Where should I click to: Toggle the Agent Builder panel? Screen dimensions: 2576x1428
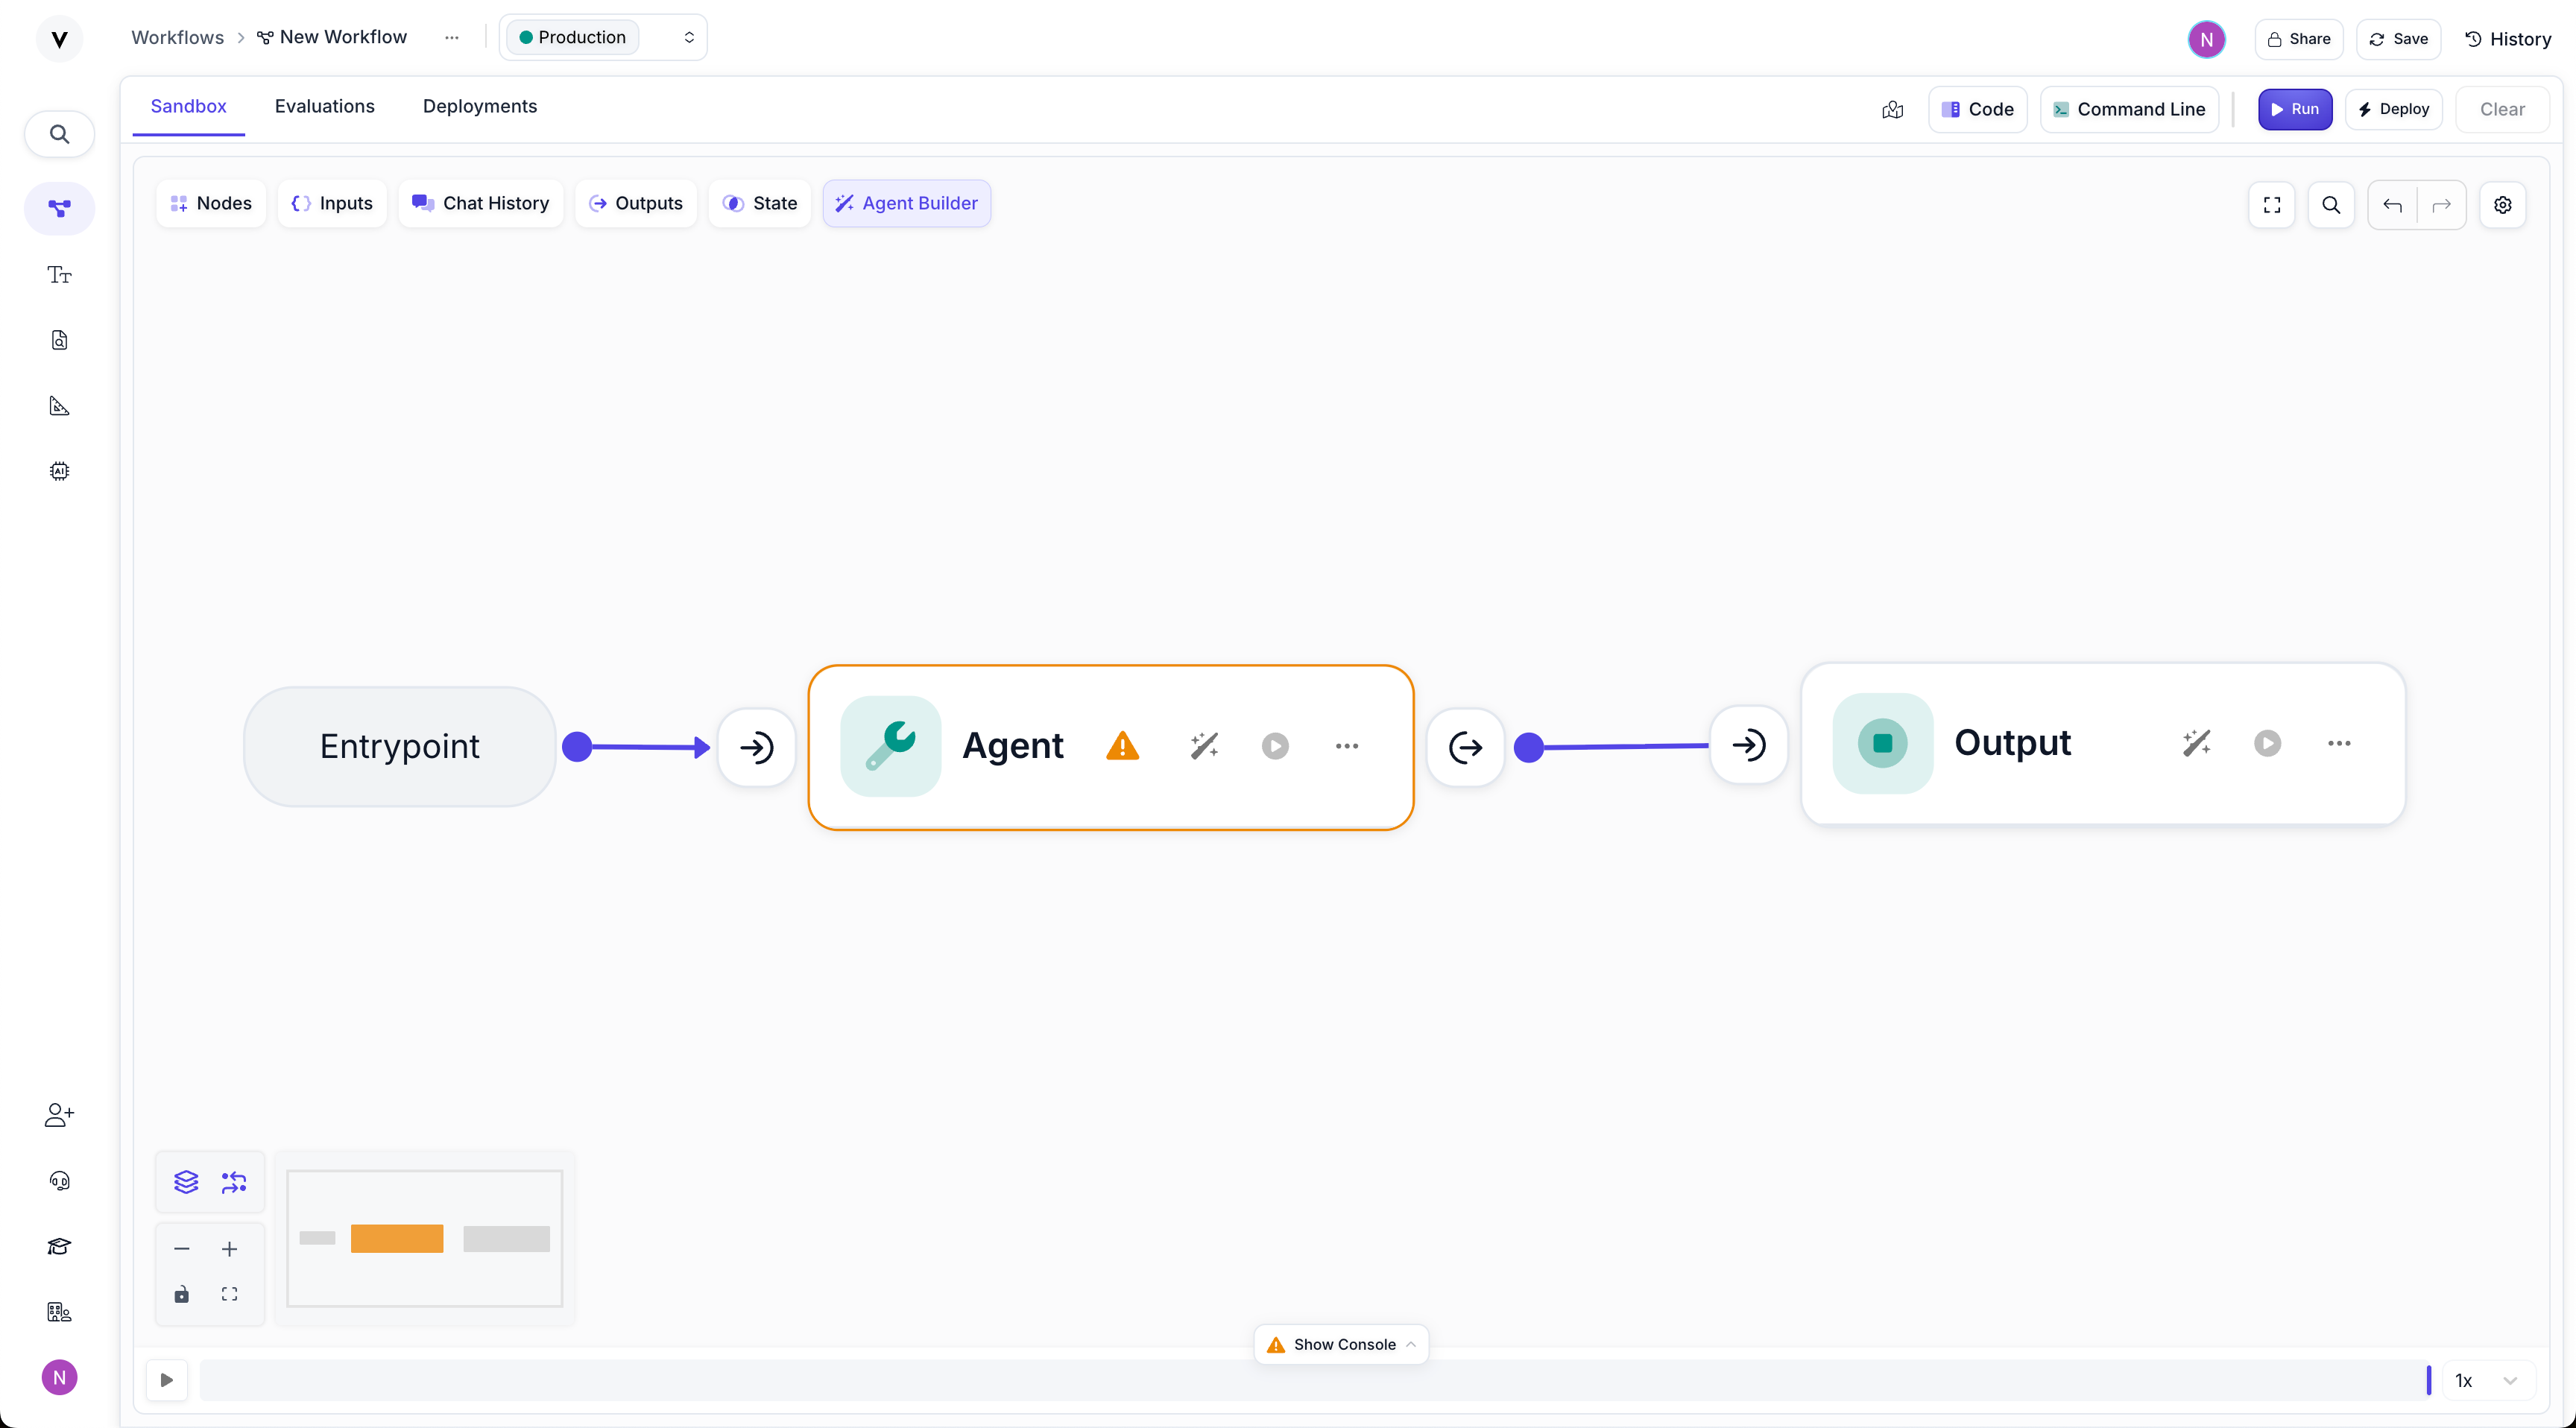(x=906, y=203)
